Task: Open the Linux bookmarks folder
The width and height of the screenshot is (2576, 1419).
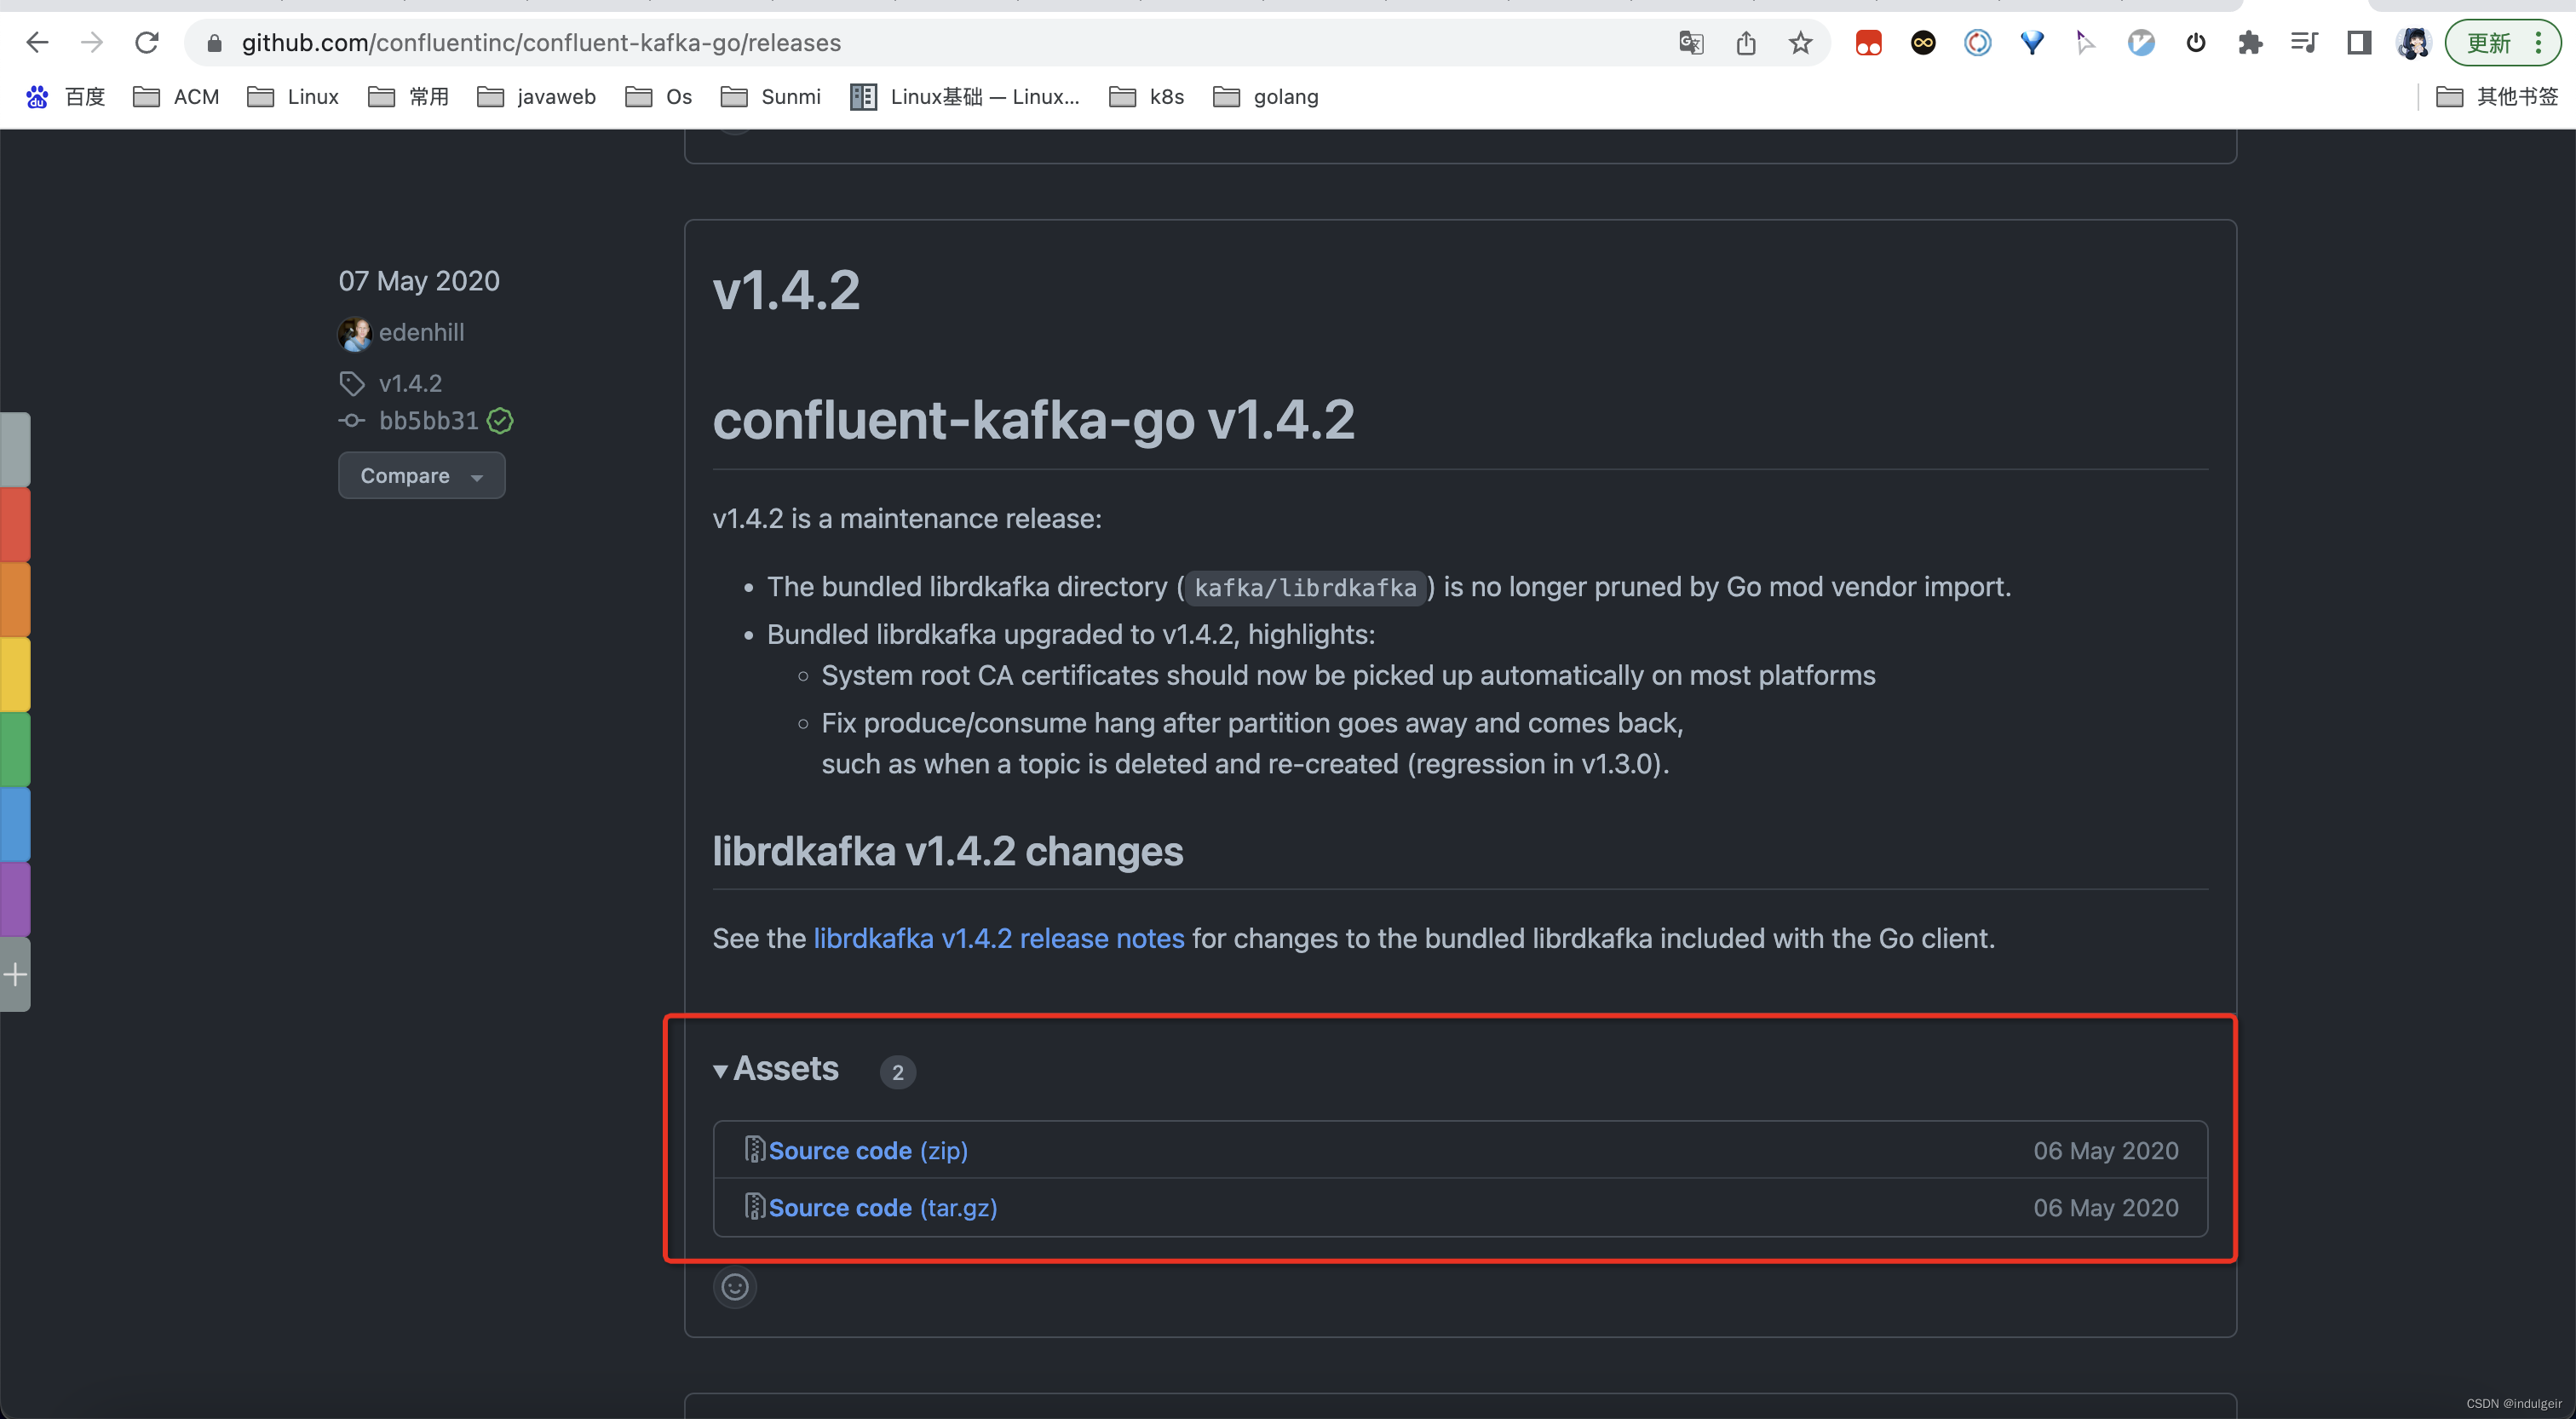Action: [x=293, y=97]
